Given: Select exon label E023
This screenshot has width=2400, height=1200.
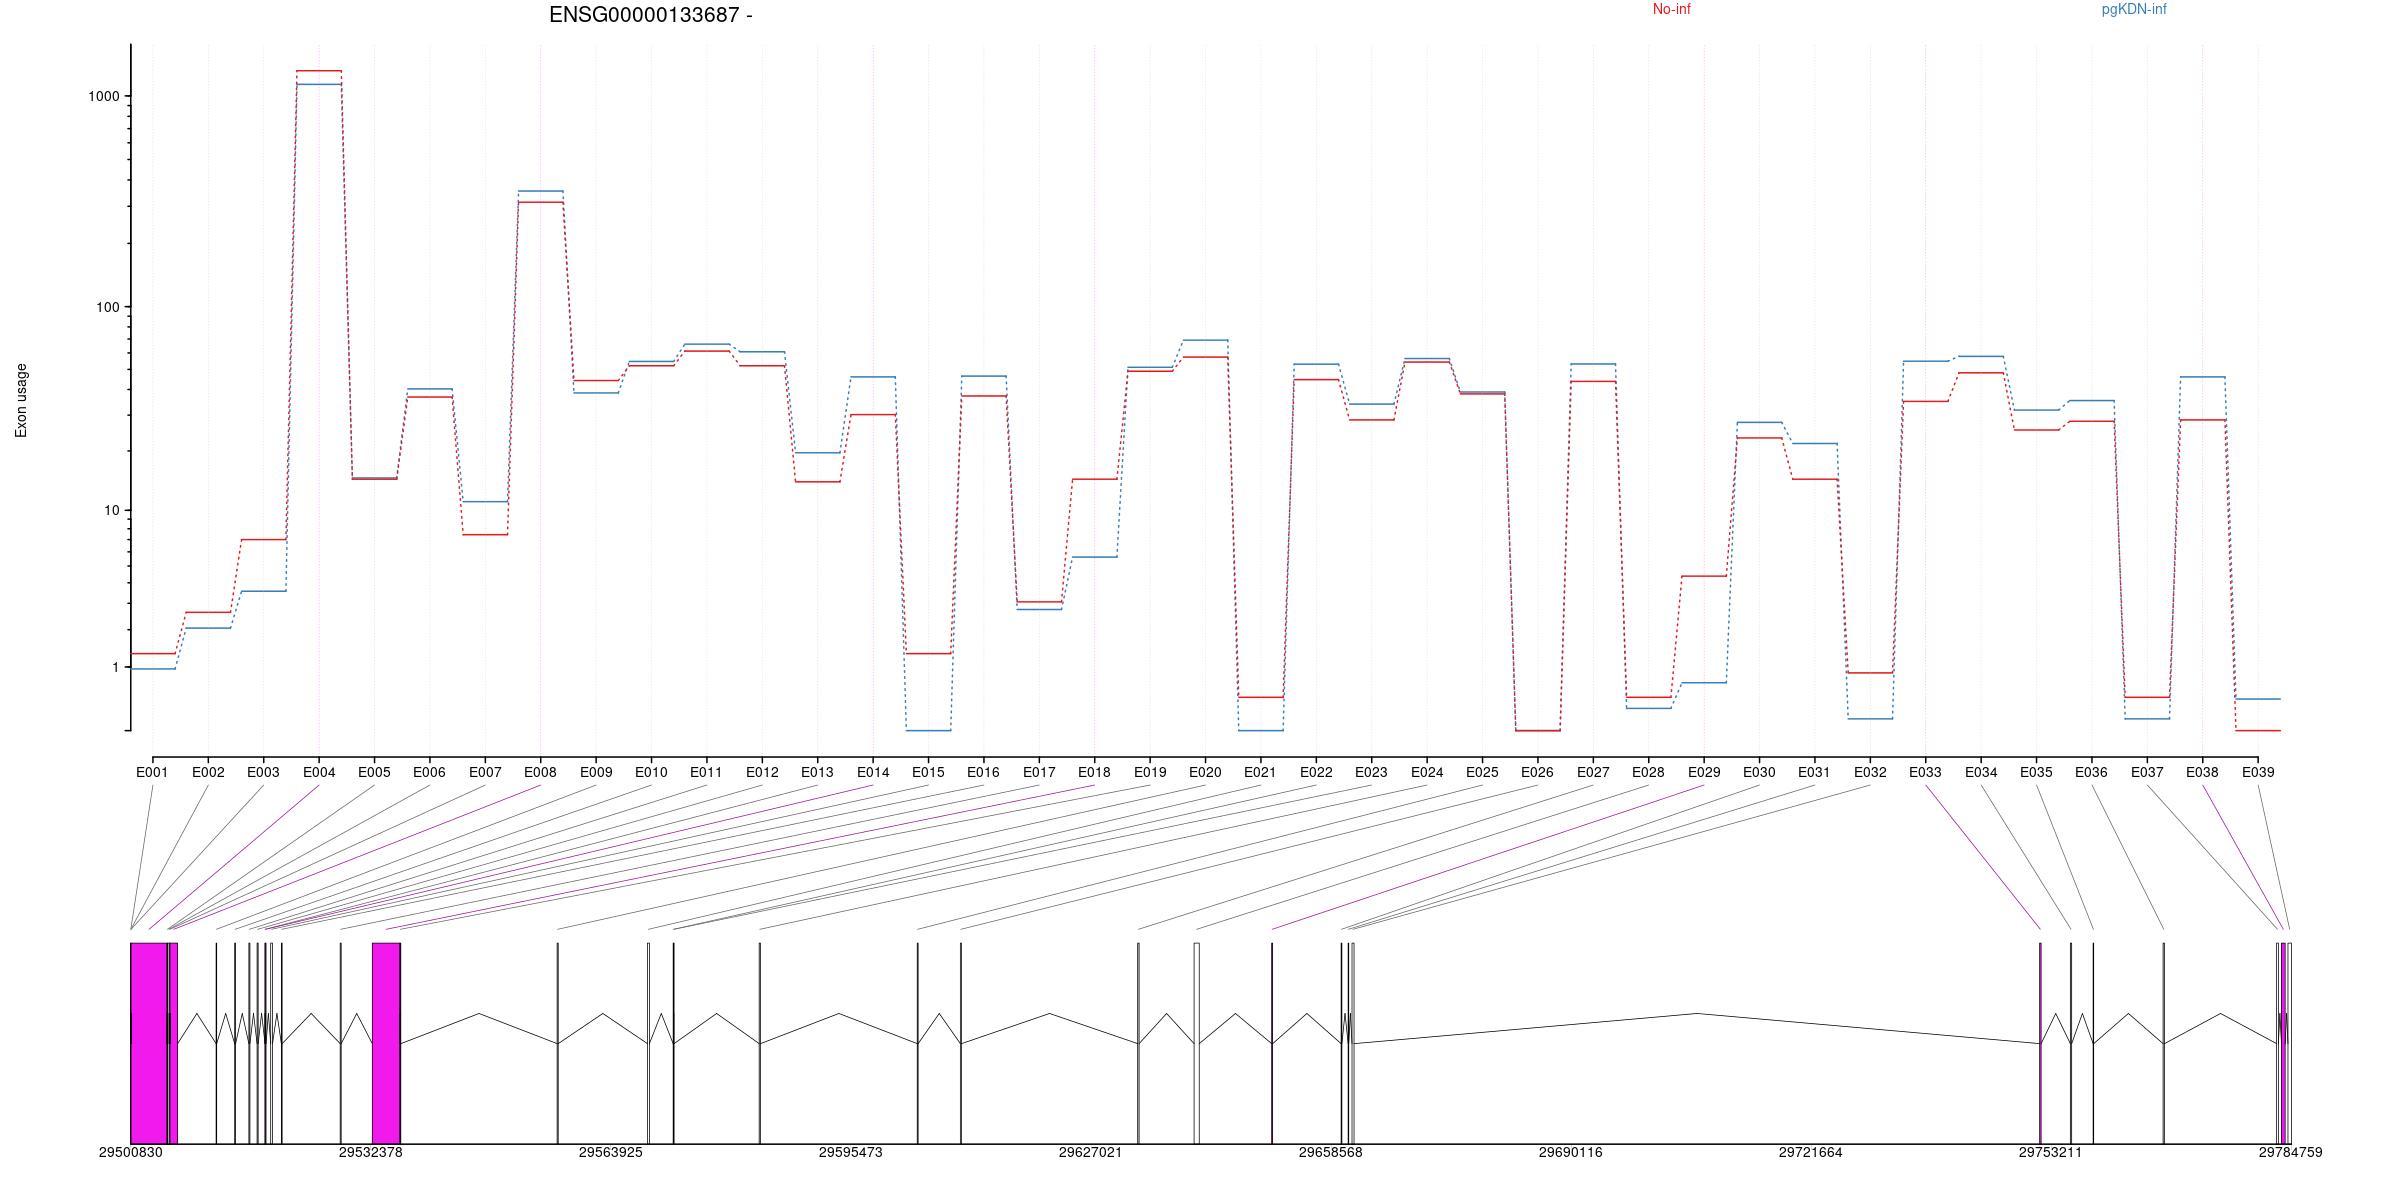Looking at the screenshot, I should point(1371,772).
